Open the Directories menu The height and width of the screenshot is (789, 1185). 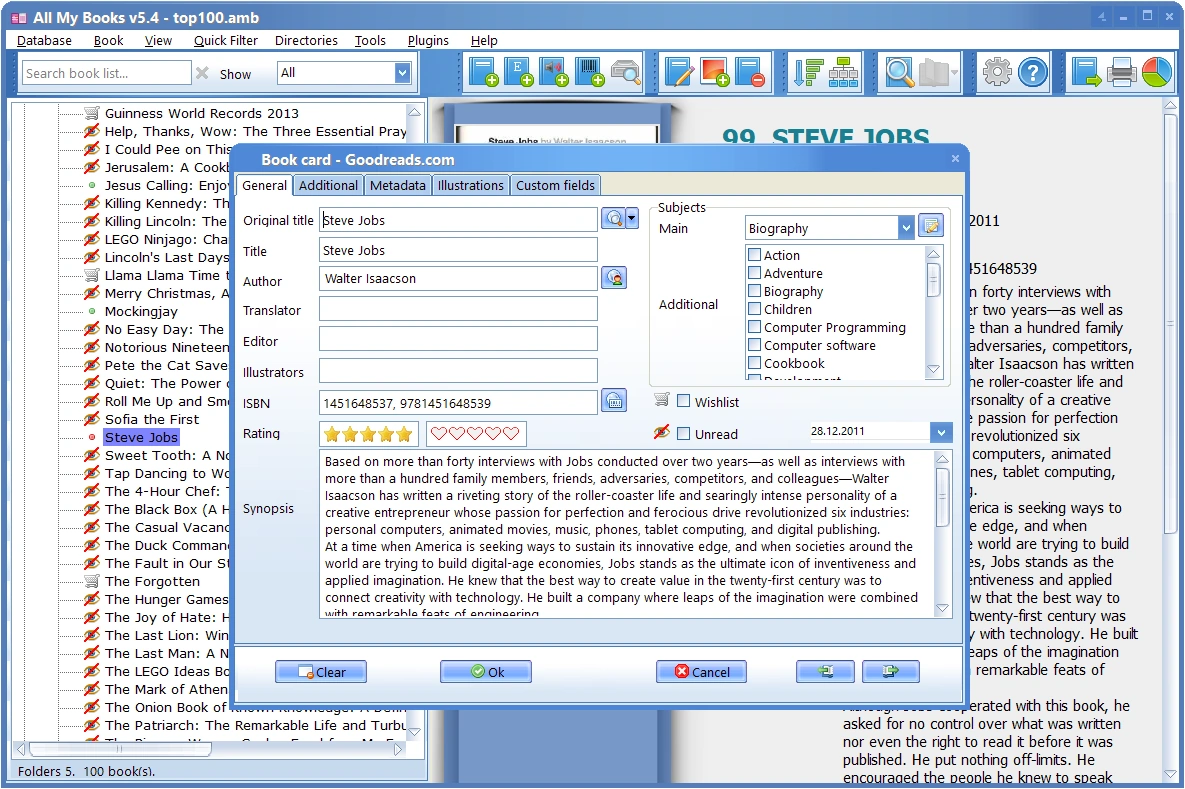306,41
